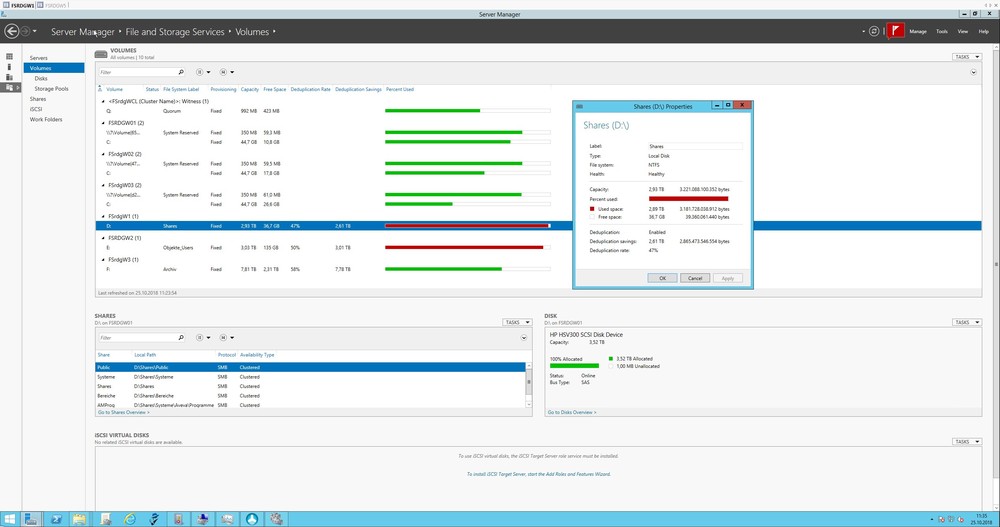Click the back navigation arrow
This screenshot has height=527, width=1000.
coord(11,32)
